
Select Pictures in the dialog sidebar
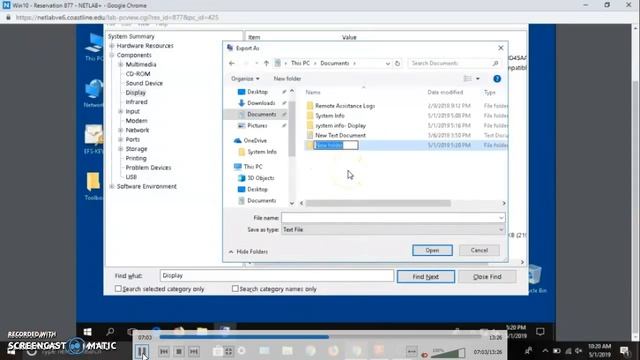pos(257,126)
